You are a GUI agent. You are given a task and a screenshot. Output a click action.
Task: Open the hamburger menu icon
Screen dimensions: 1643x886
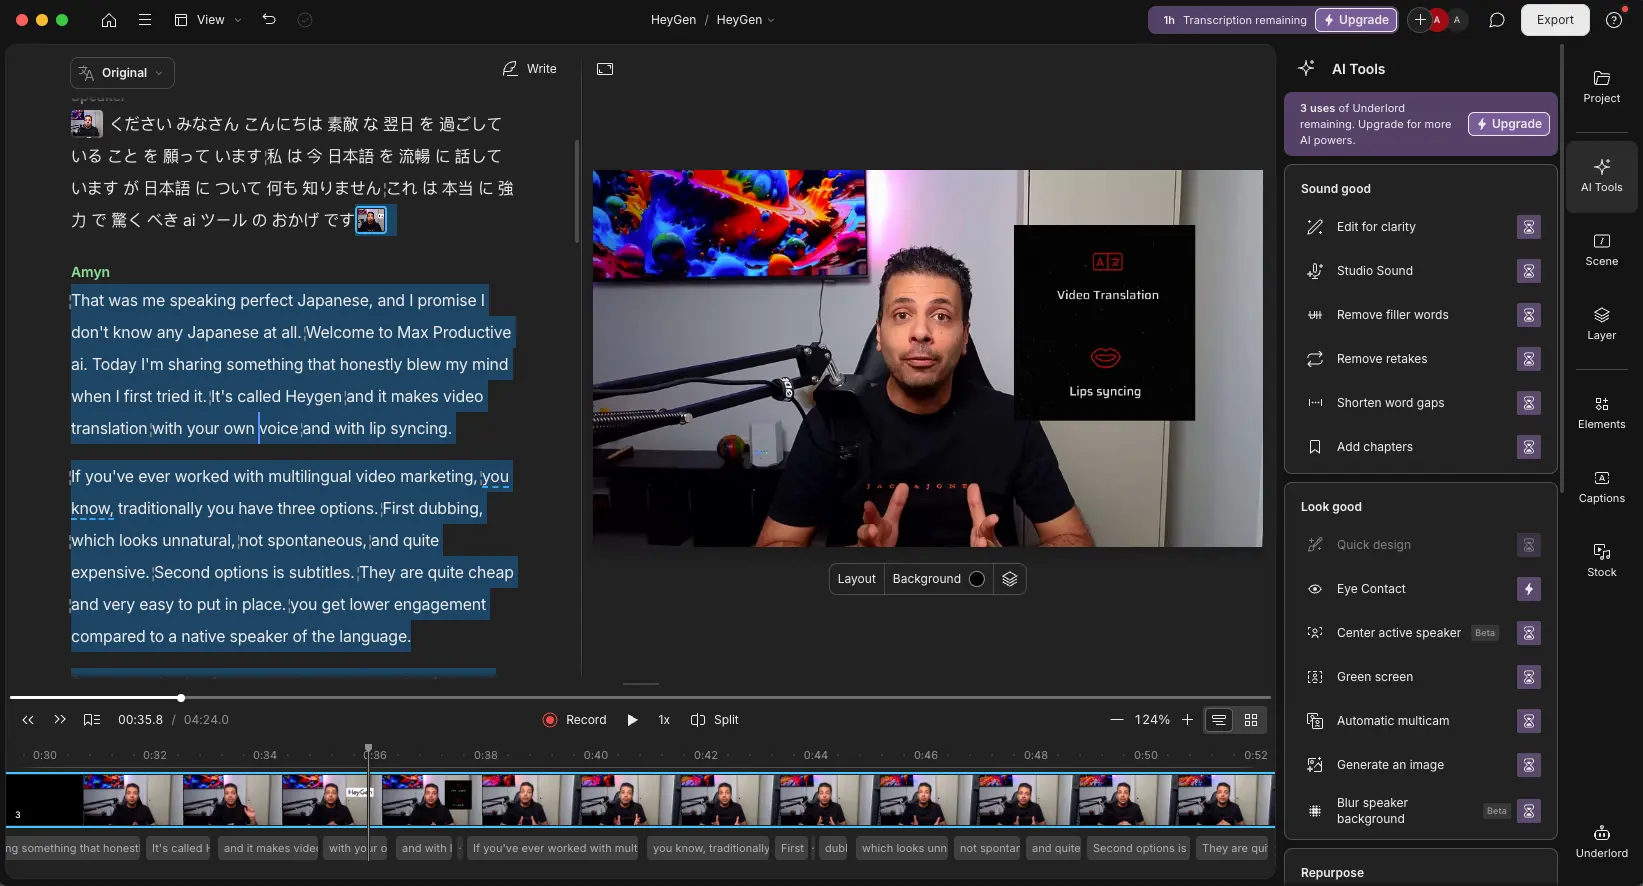[x=145, y=20]
